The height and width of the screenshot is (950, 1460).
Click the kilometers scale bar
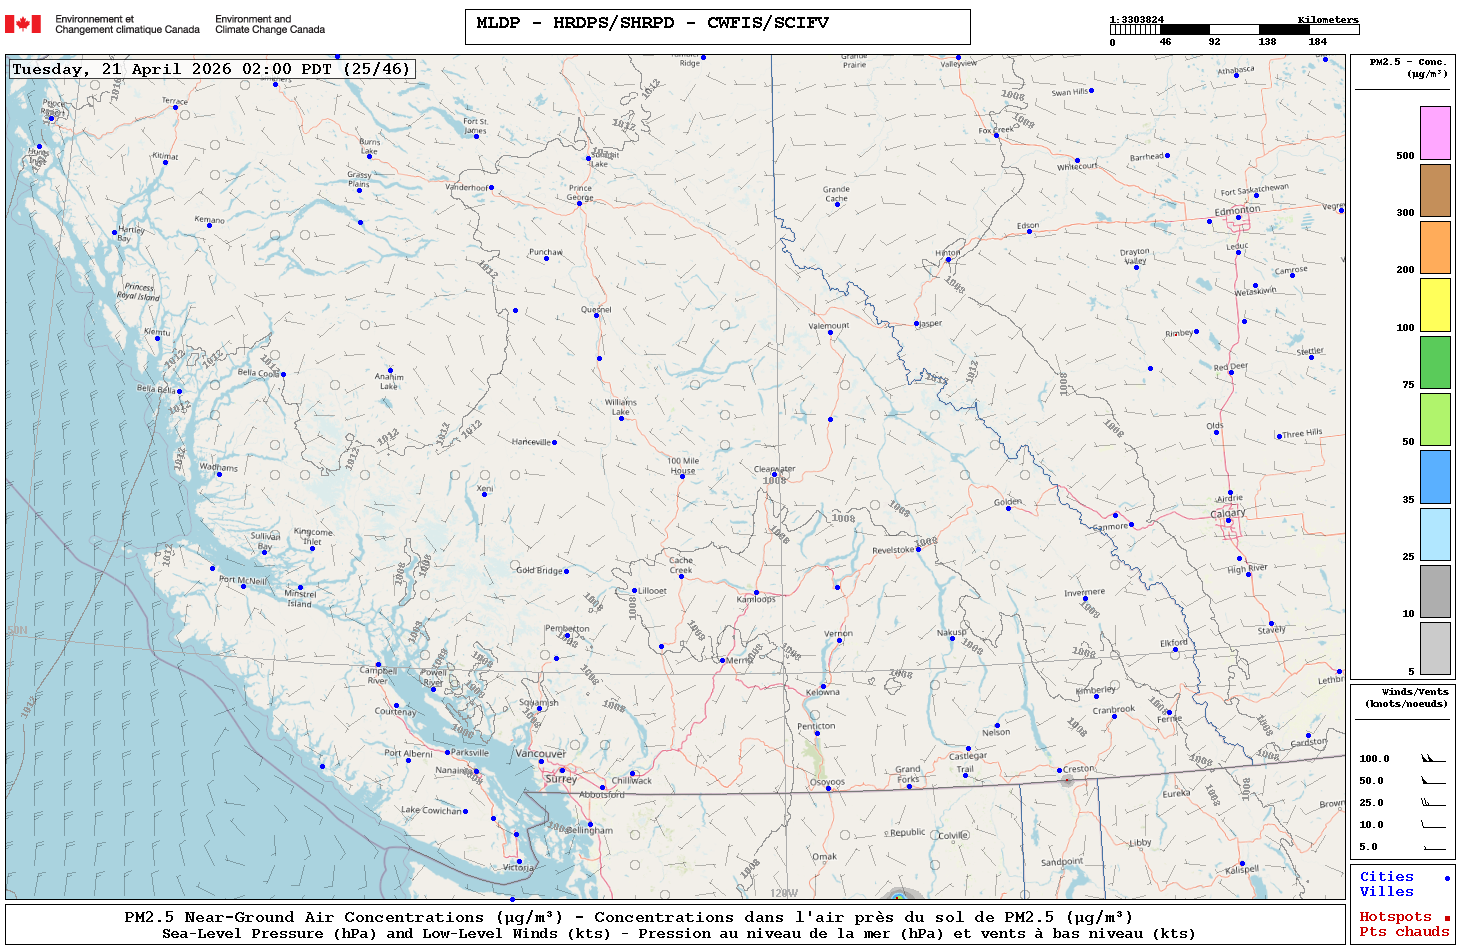(1234, 30)
